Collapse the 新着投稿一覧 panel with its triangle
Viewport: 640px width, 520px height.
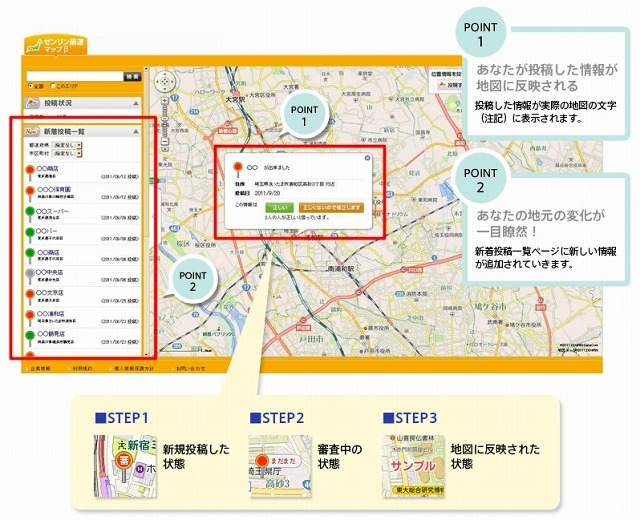136,132
